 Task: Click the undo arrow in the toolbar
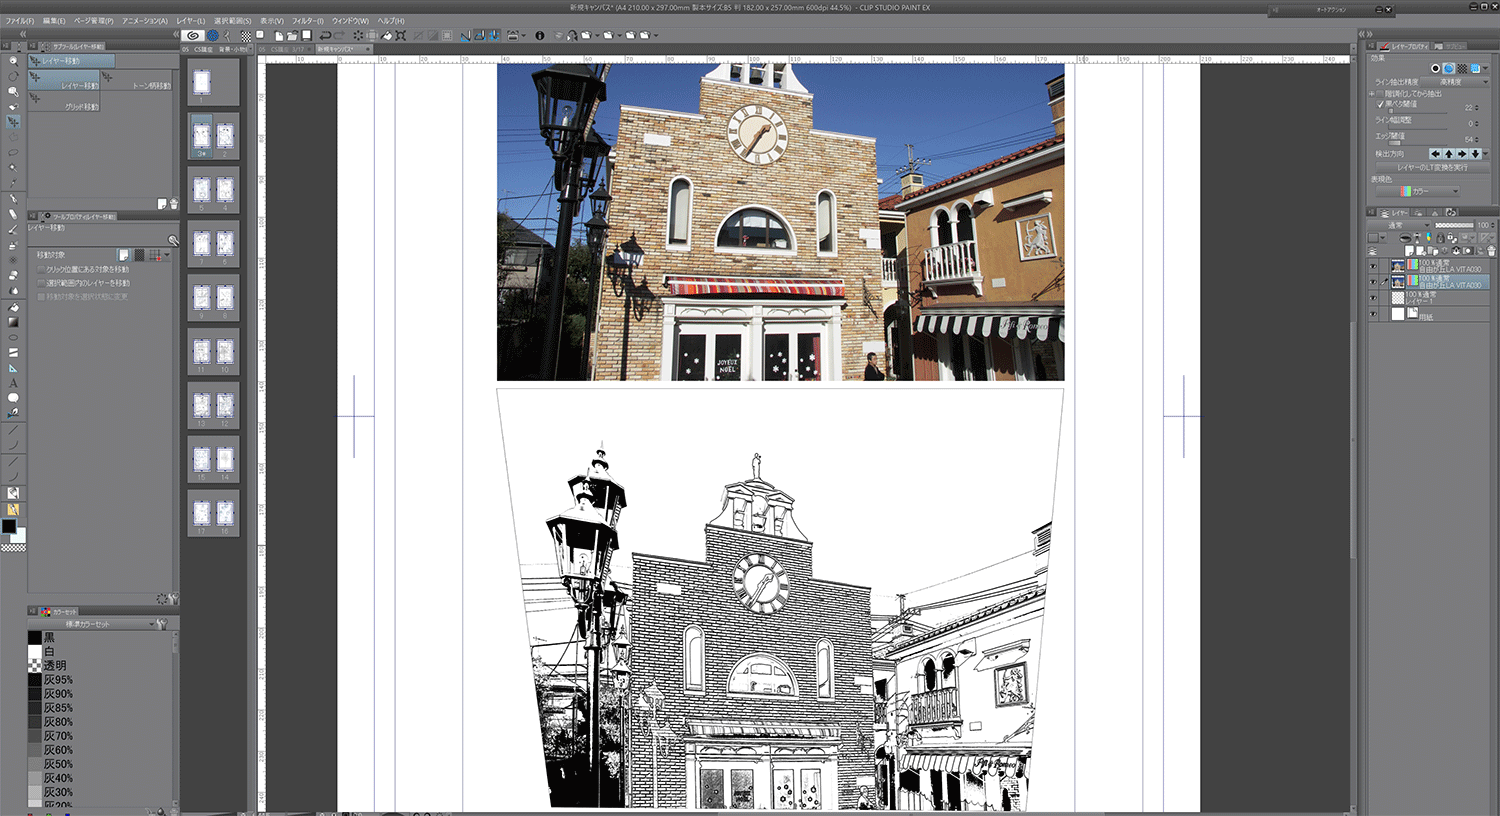[325, 35]
